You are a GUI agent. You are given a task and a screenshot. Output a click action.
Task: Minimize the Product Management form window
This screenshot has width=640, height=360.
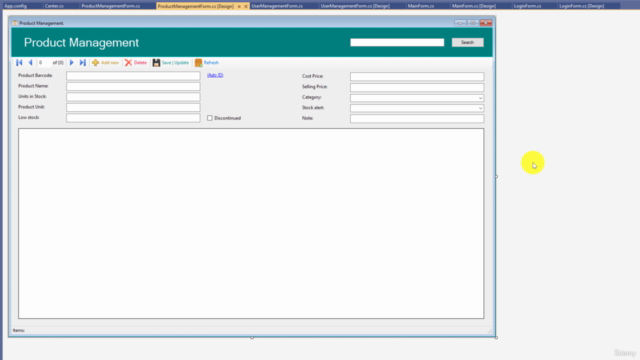pos(460,23)
